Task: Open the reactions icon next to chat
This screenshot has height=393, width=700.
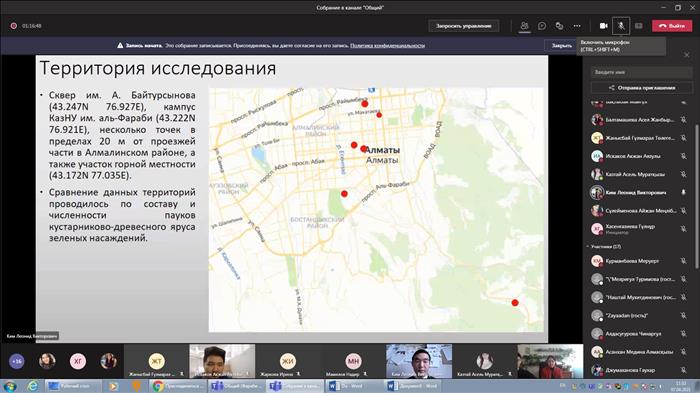Action: coord(559,26)
